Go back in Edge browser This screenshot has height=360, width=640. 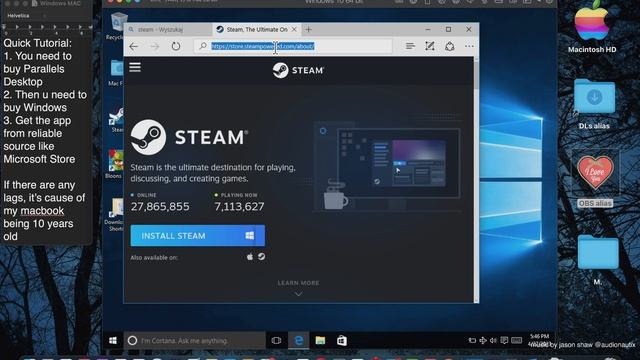coord(133,46)
